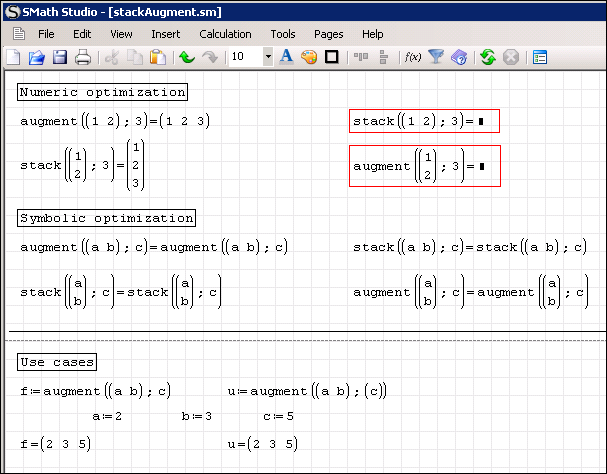Recalculate the worksheet with green refresh icon
This screenshot has width=607, height=474.
[x=488, y=58]
